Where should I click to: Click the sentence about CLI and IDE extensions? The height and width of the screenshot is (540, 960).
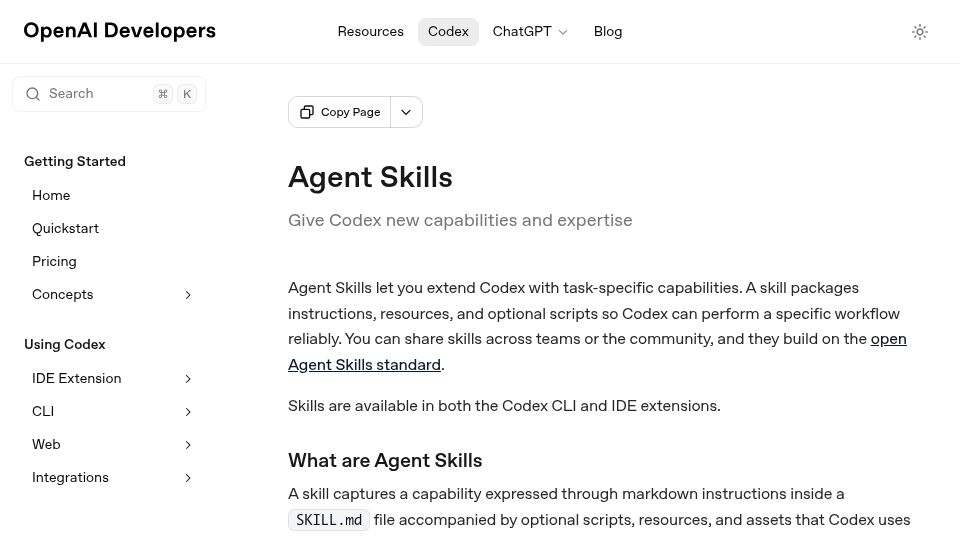(x=504, y=406)
